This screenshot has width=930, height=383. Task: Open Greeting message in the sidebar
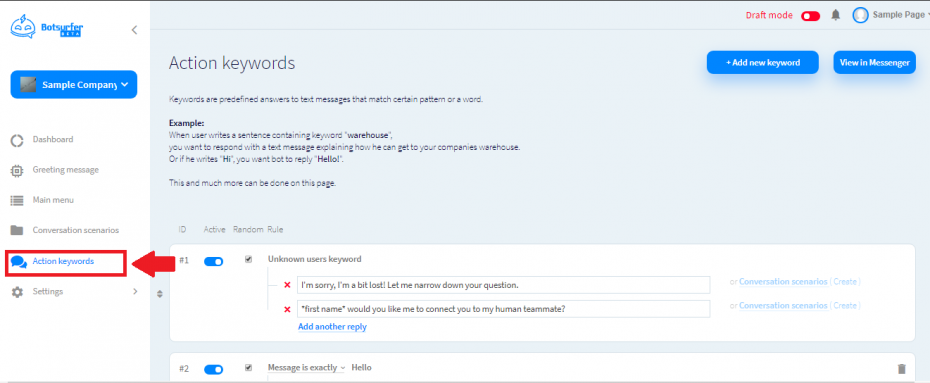pos(65,170)
